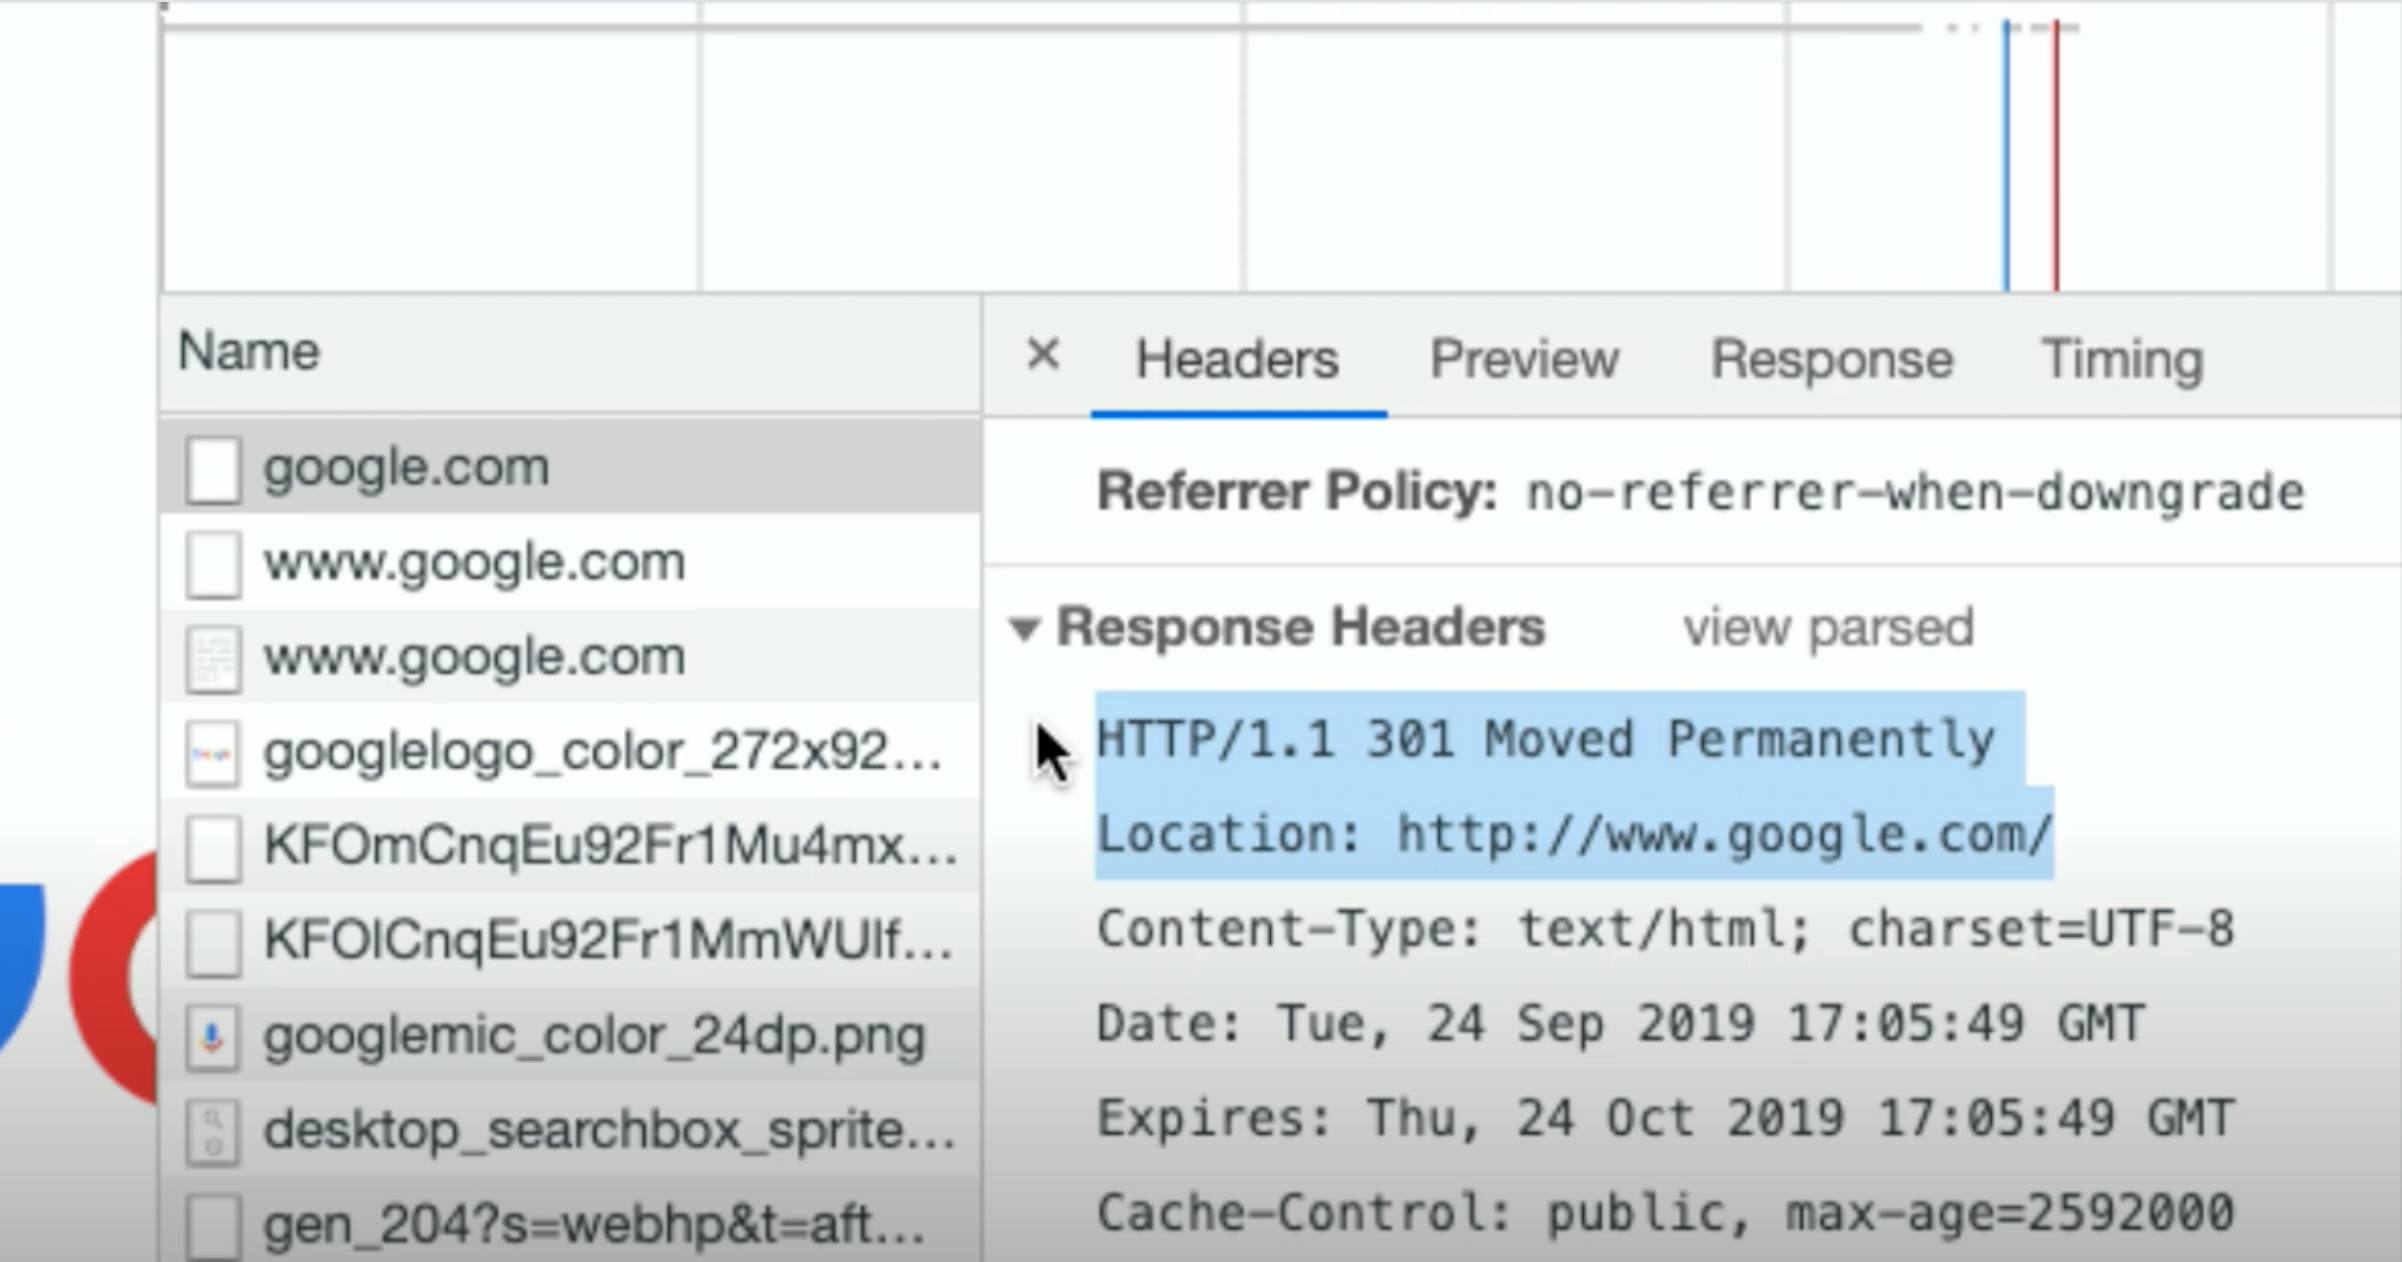The image size is (2402, 1262).
Task: Click the Expires header line
Action: point(1665,1118)
